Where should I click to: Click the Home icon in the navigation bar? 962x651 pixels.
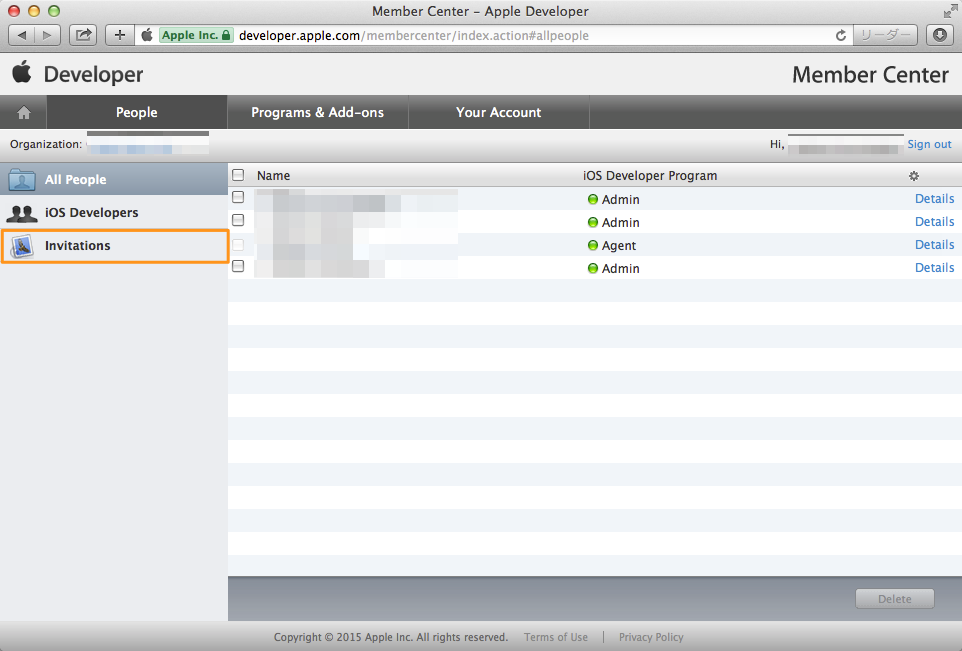pyautogui.click(x=22, y=112)
